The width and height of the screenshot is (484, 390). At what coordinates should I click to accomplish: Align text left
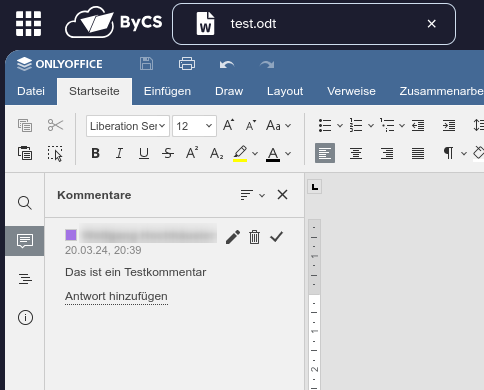[325, 153]
